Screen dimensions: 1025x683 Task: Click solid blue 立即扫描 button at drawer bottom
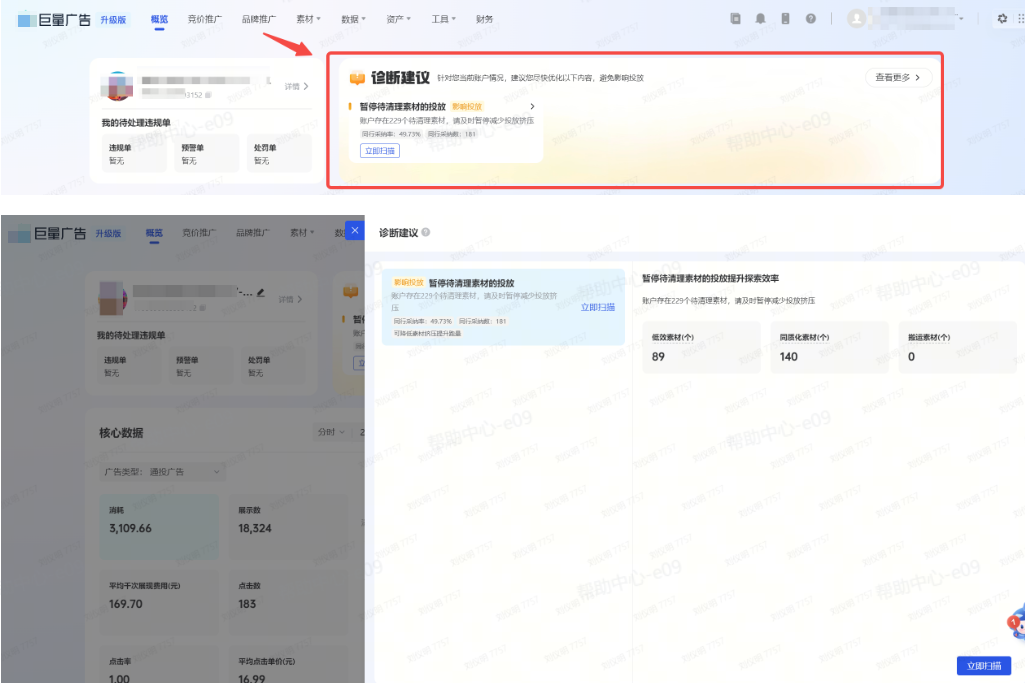(x=984, y=665)
